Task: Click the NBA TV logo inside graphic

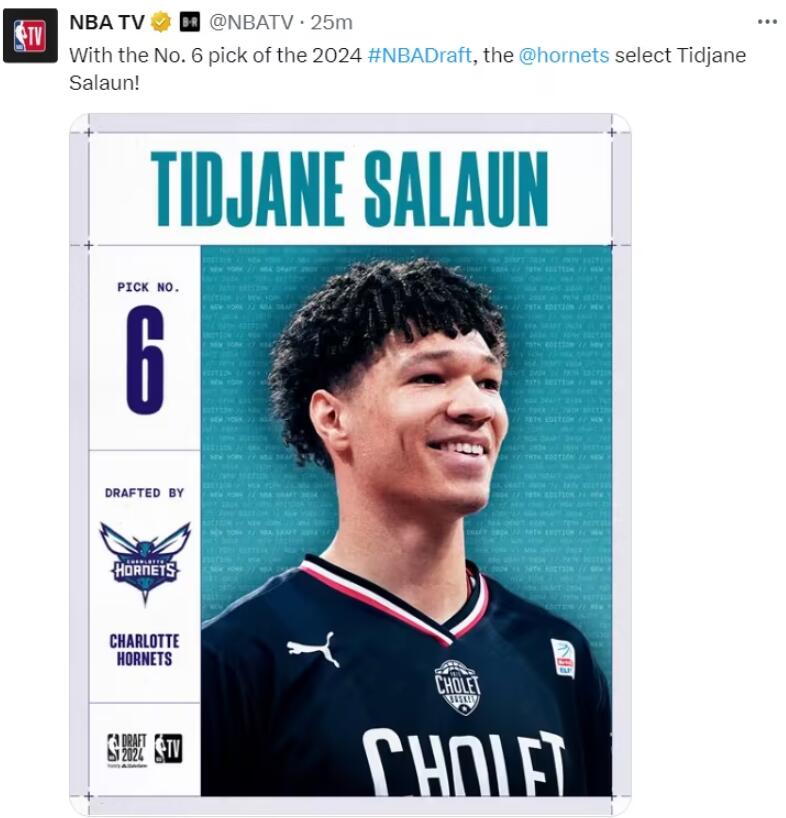Action: (x=168, y=749)
